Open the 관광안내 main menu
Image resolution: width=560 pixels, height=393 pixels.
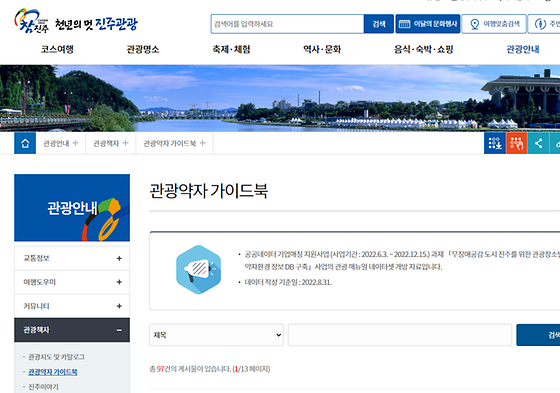click(x=522, y=49)
